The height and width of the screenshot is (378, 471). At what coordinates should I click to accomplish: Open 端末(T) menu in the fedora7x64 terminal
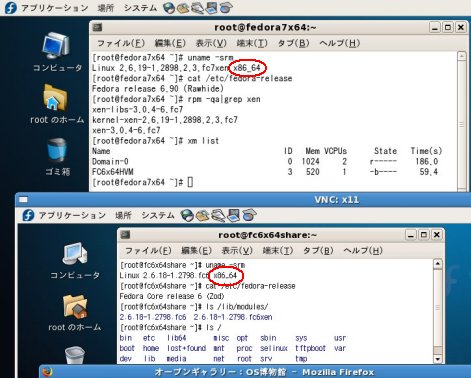pyautogui.click(x=252, y=43)
